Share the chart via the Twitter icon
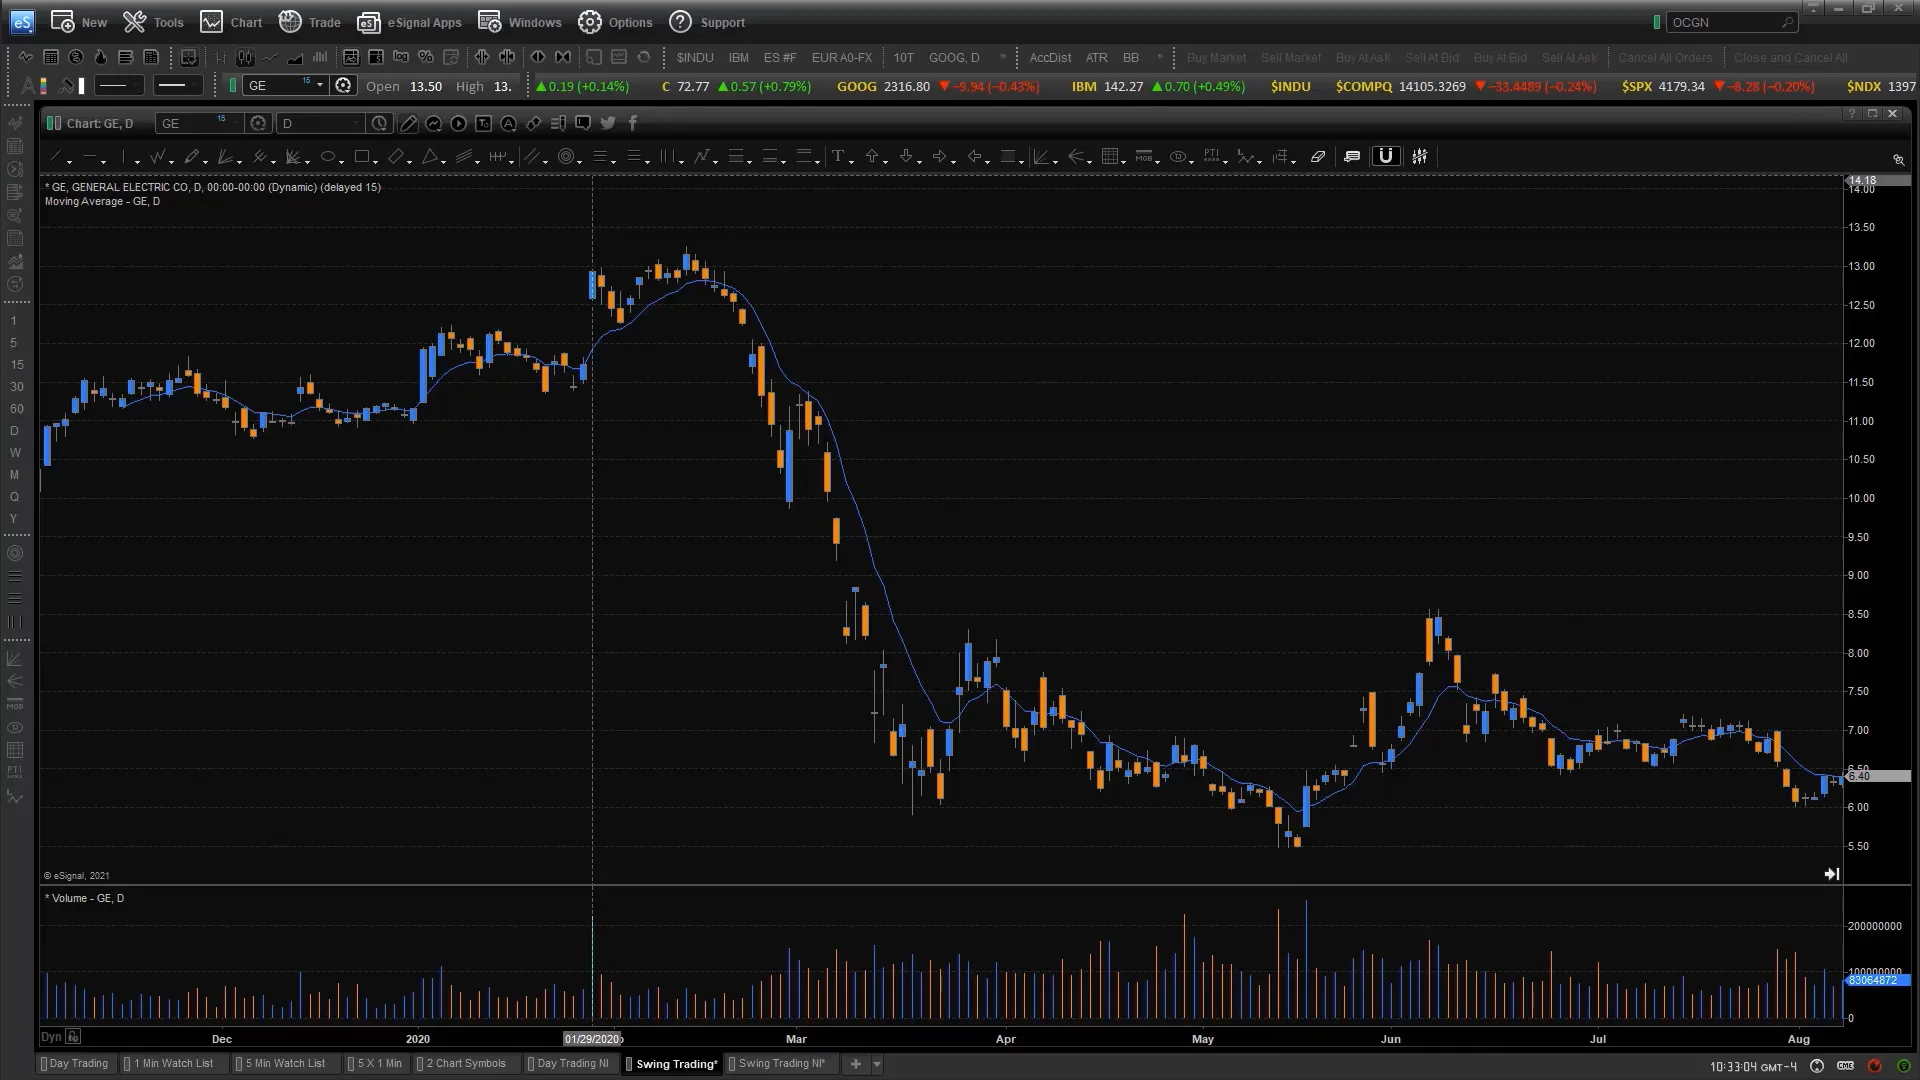The height and width of the screenshot is (1080, 1920). (608, 123)
